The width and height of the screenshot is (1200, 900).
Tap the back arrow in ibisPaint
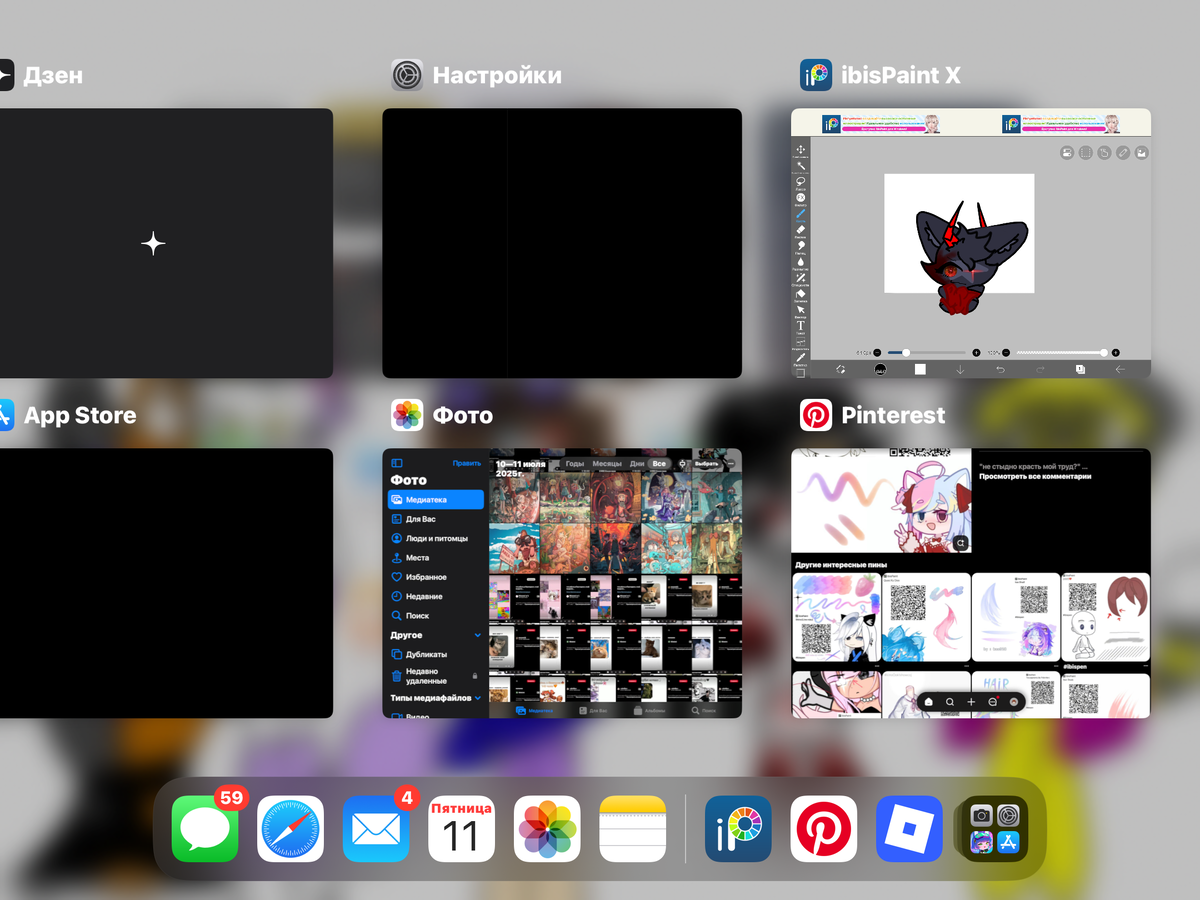click(1120, 369)
